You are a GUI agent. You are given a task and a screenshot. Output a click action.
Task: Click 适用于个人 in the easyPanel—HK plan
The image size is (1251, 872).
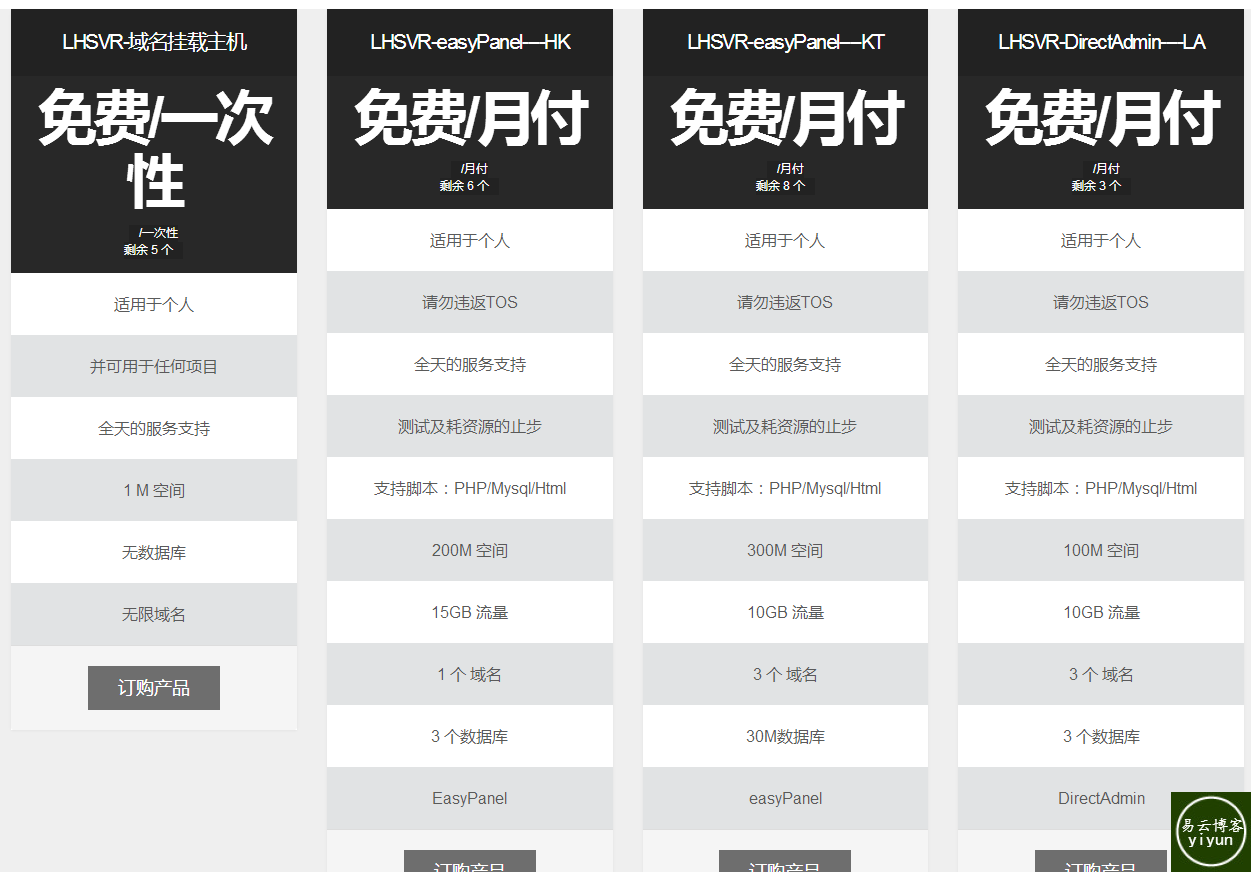[470, 240]
